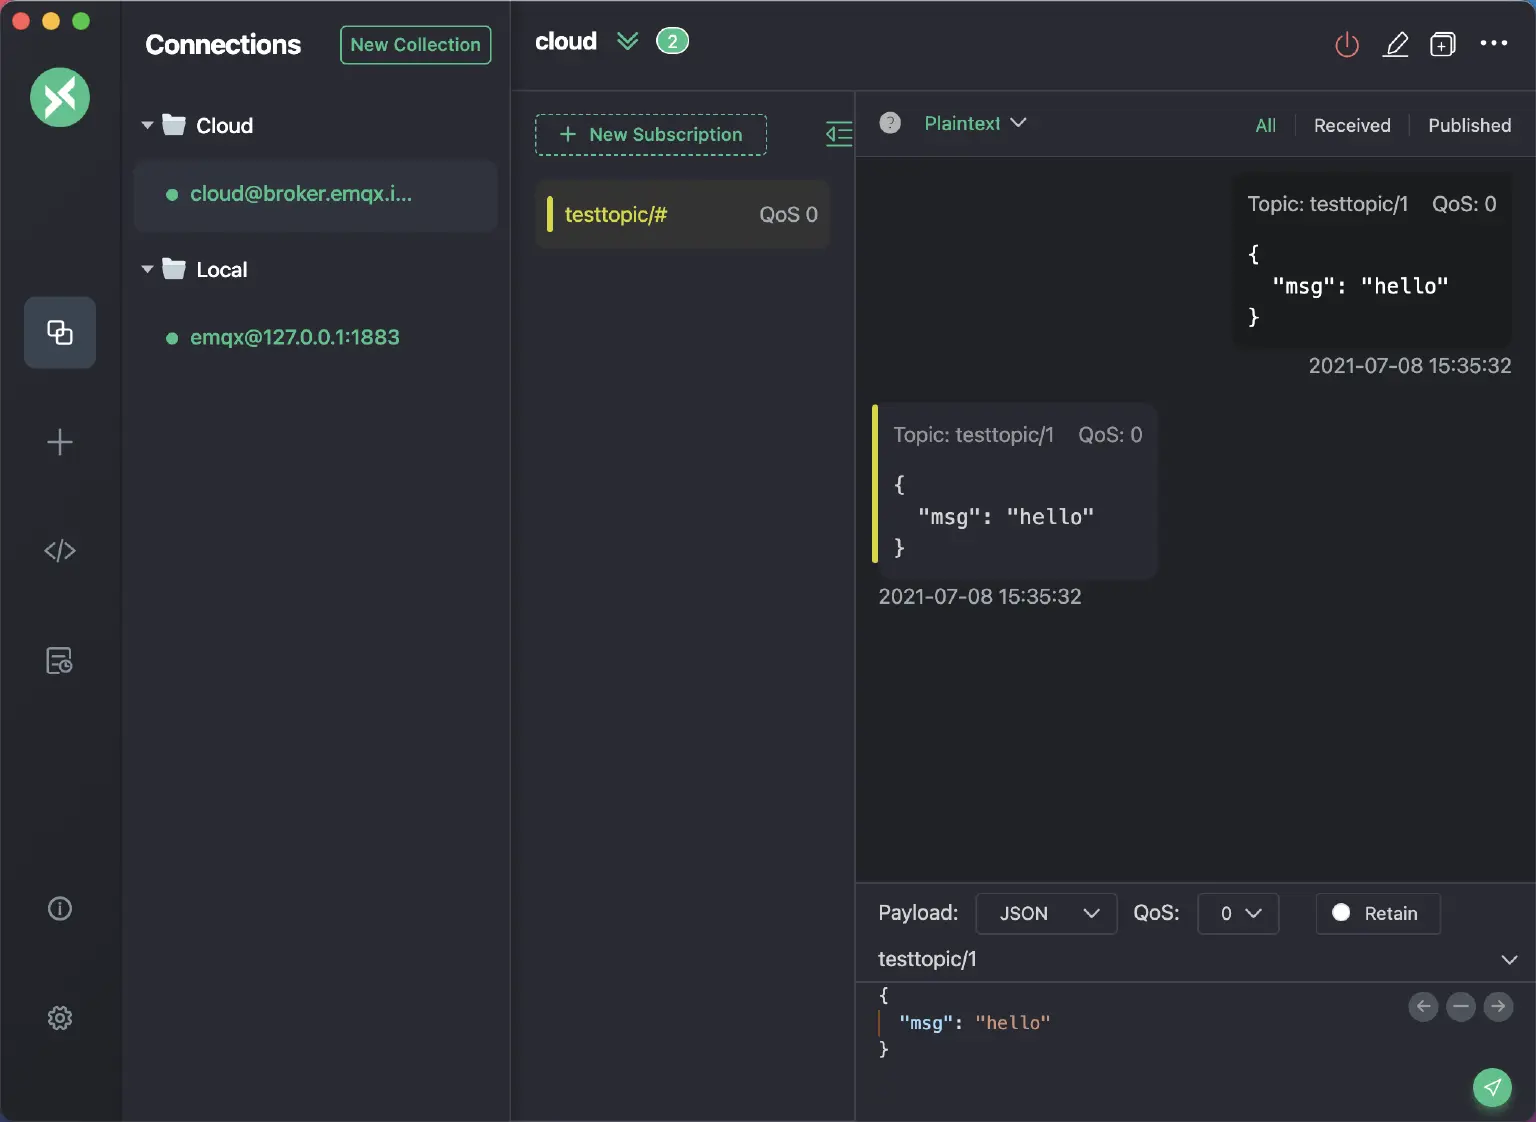Switch to the Received messages tab
The height and width of the screenshot is (1122, 1536).
pyautogui.click(x=1351, y=125)
